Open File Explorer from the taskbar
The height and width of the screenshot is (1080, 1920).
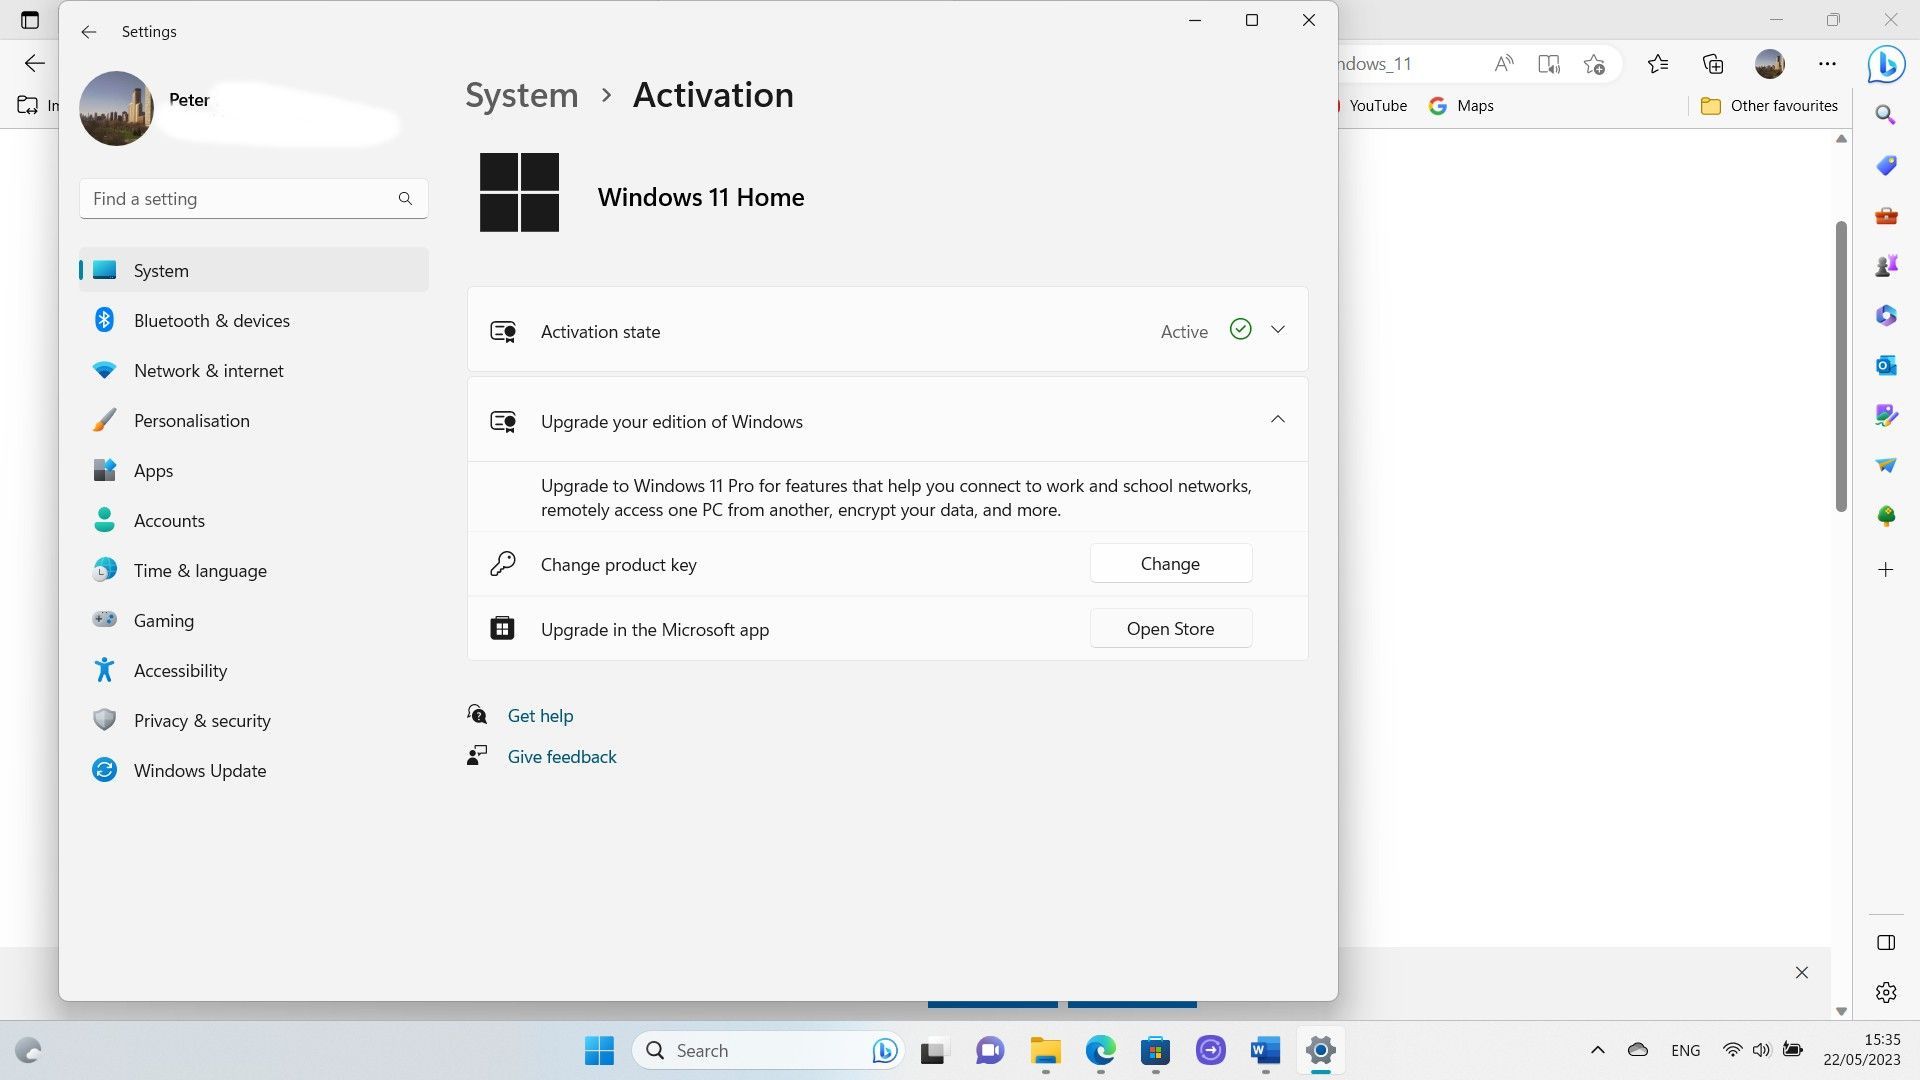coord(1045,1051)
